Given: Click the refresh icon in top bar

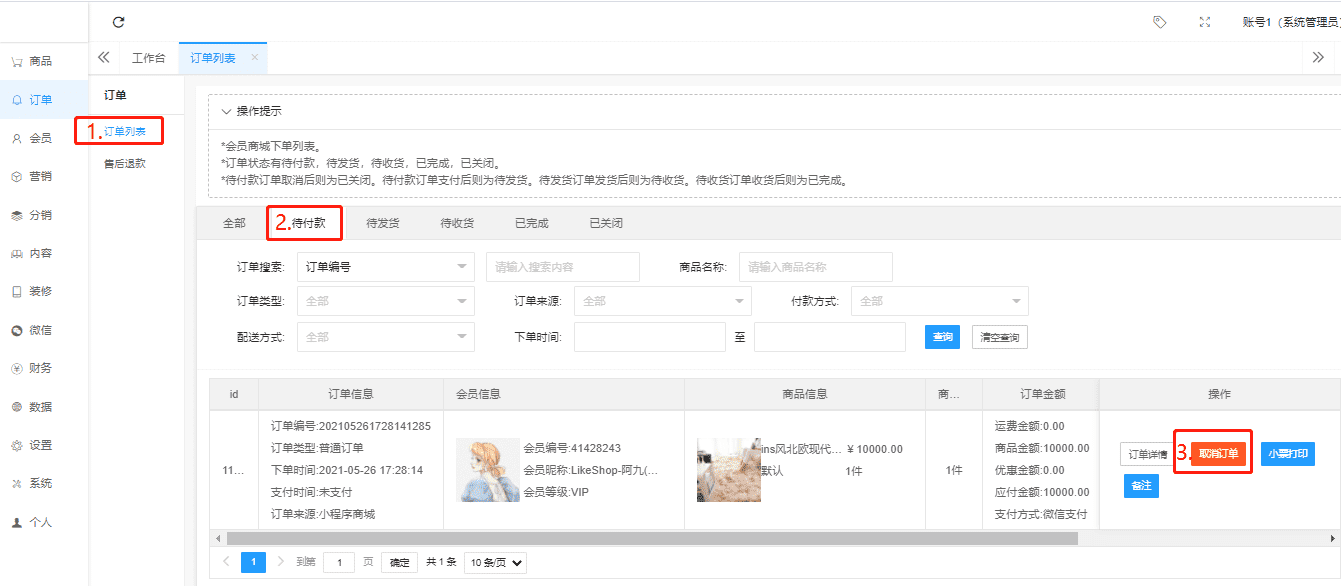Looking at the screenshot, I should tap(119, 22).
